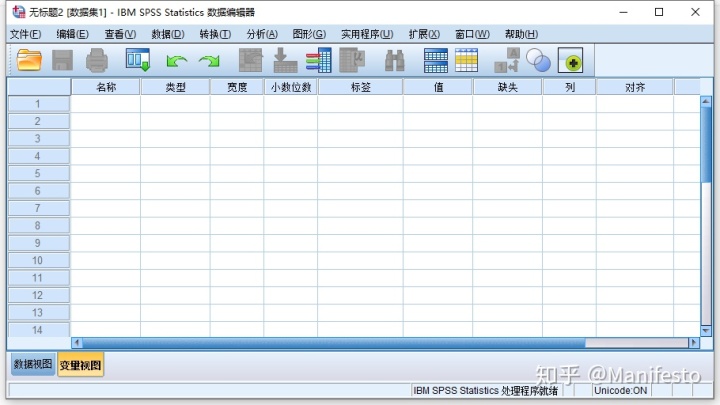Open the 分析(A) menu
Image resolution: width=720 pixels, height=405 pixels.
pos(262,34)
